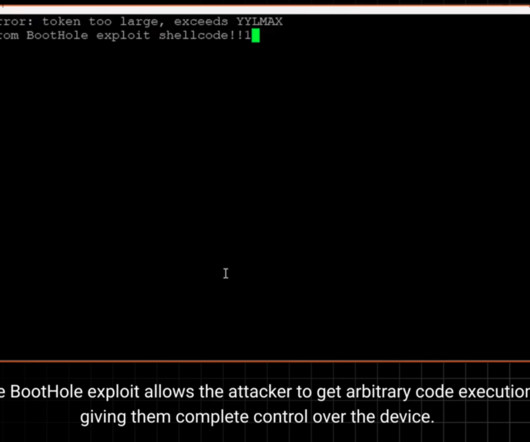Click the orange divider line below terminal

click(x=265, y=361)
